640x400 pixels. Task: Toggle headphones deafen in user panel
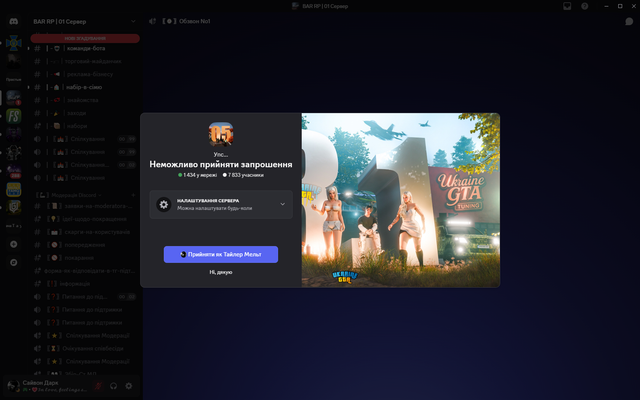tap(113, 386)
